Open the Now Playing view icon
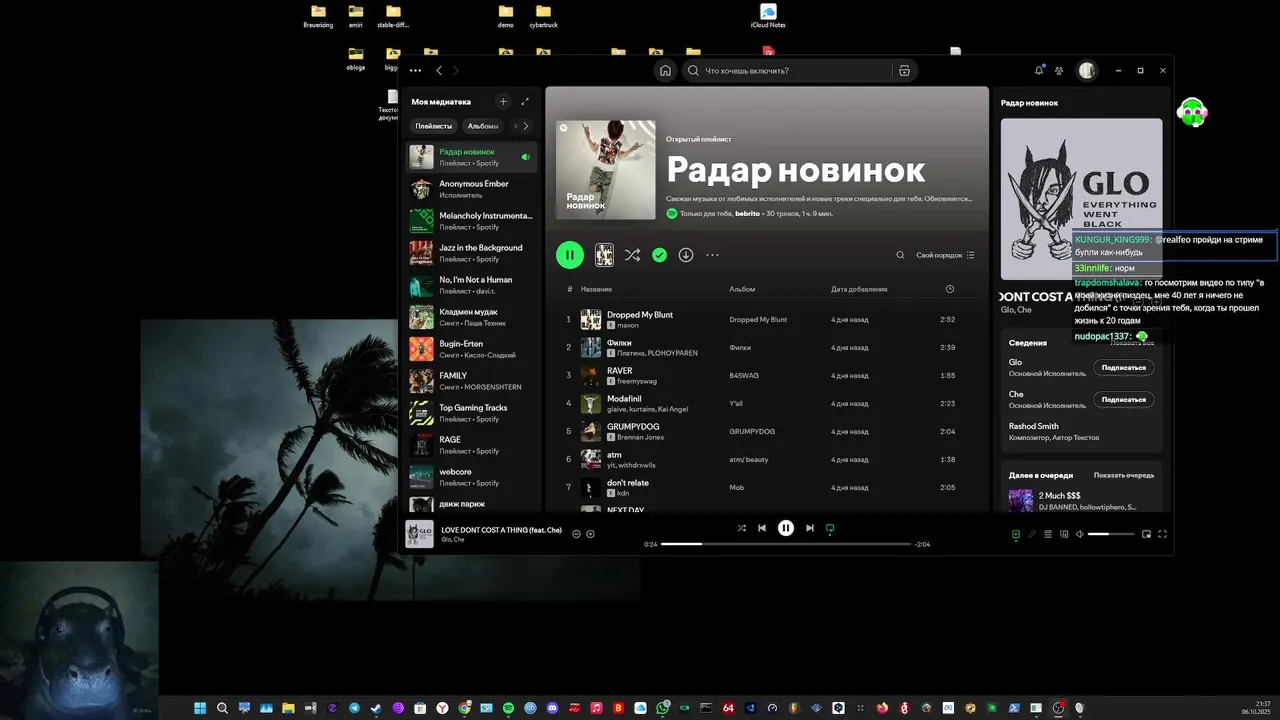The height and width of the screenshot is (720, 1280). tap(1016, 534)
